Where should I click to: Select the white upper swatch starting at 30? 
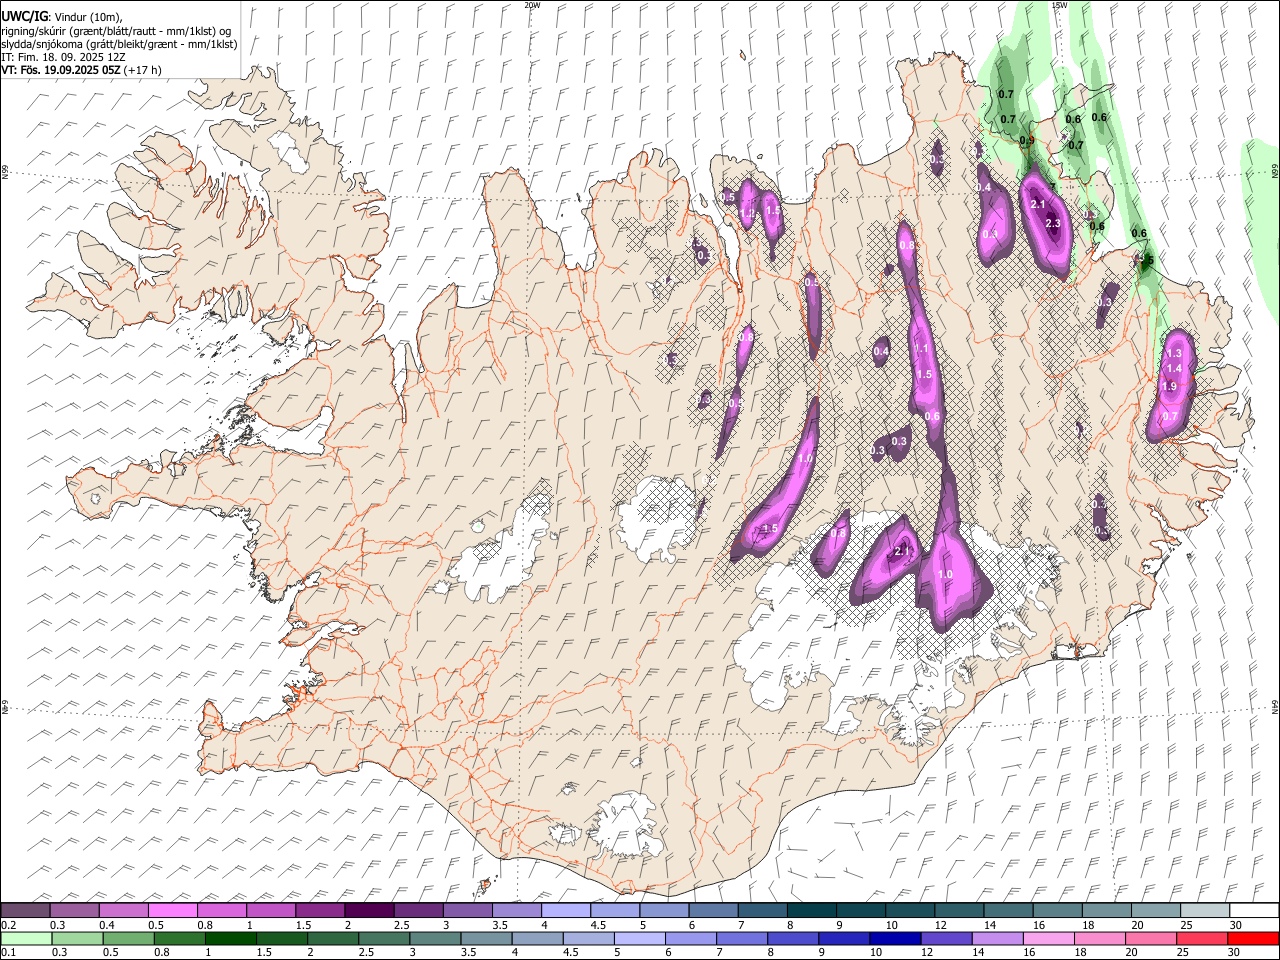pos(1253,910)
